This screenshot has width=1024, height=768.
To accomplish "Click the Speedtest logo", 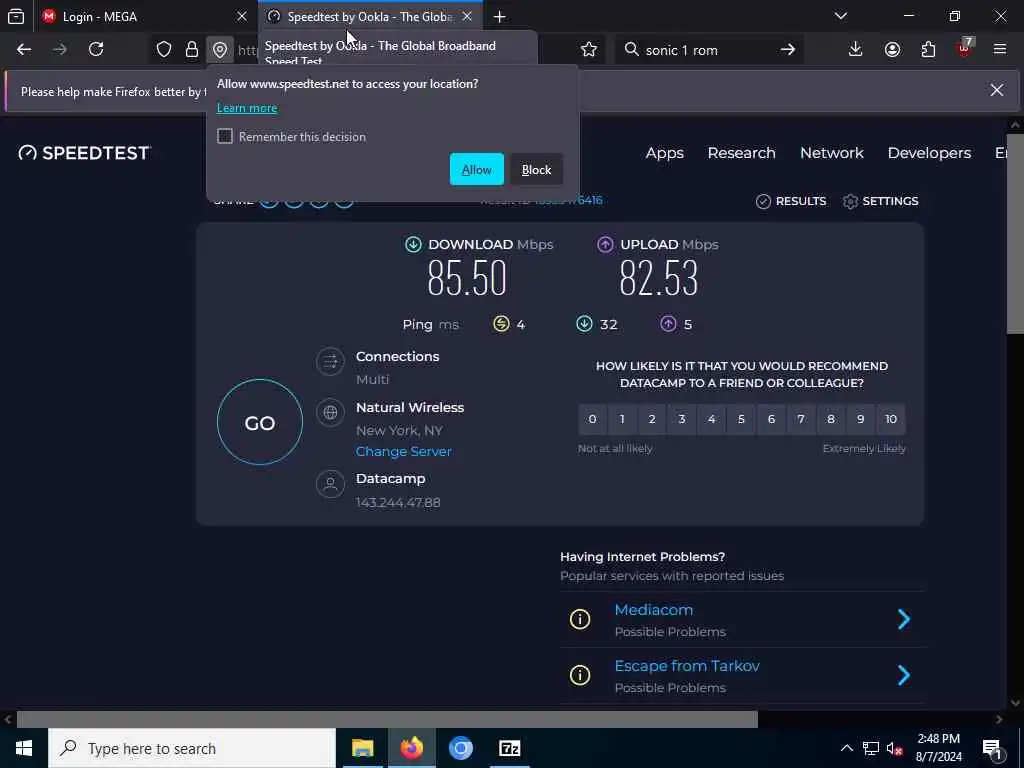I will click(85, 153).
